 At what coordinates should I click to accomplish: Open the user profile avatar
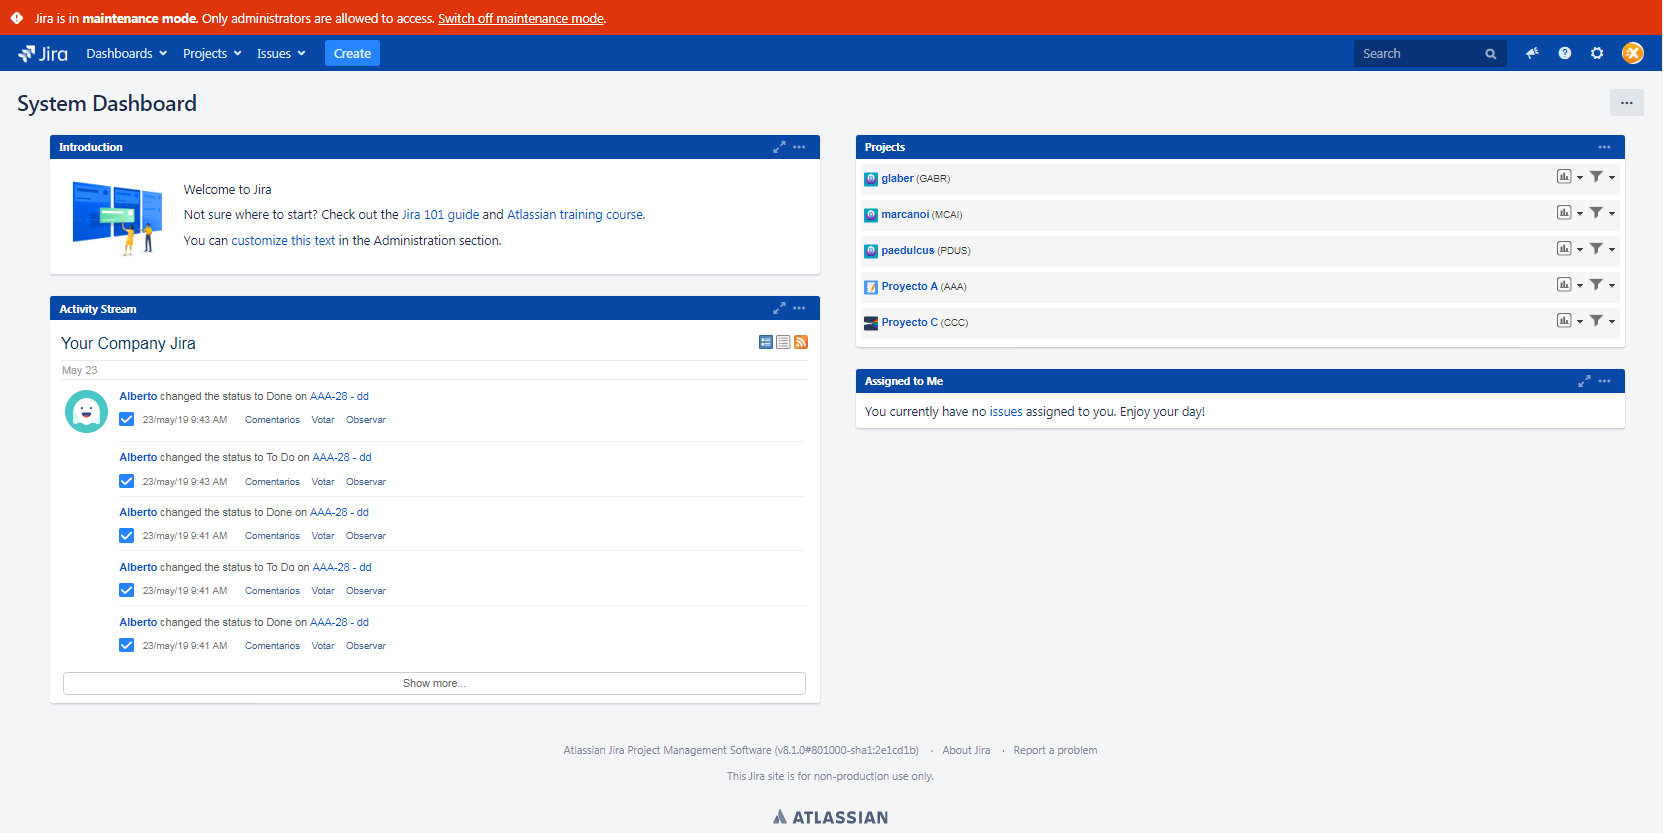point(1633,53)
